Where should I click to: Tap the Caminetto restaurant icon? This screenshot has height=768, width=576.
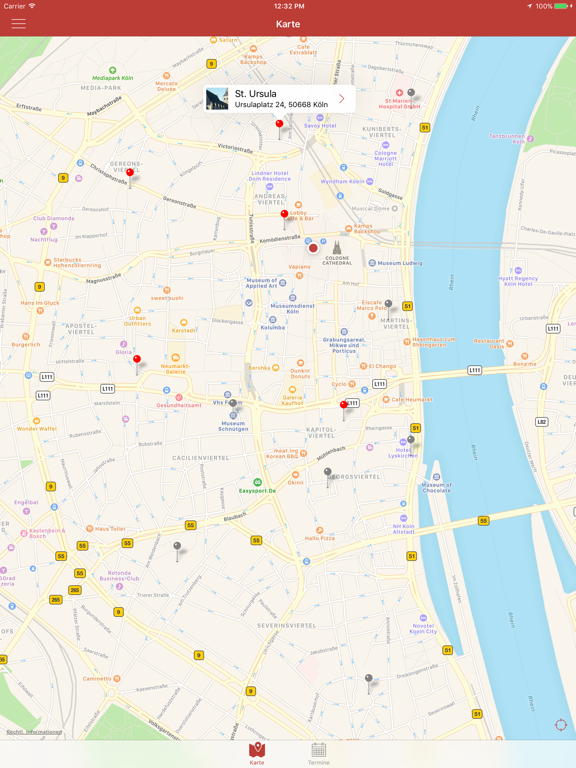[x=117, y=679]
